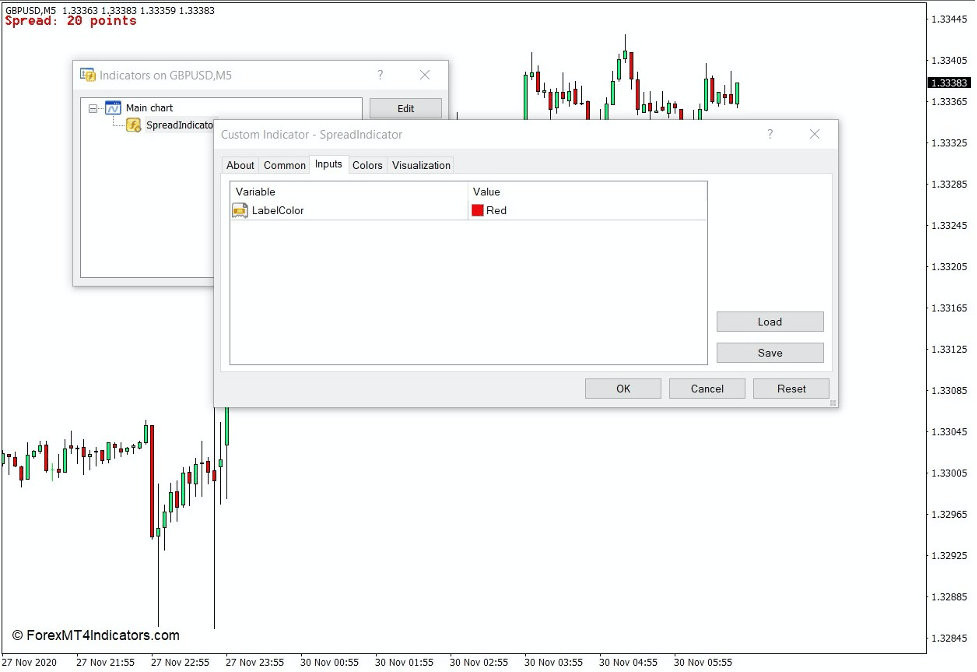Reset the indicator inputs

coord(790,388)
